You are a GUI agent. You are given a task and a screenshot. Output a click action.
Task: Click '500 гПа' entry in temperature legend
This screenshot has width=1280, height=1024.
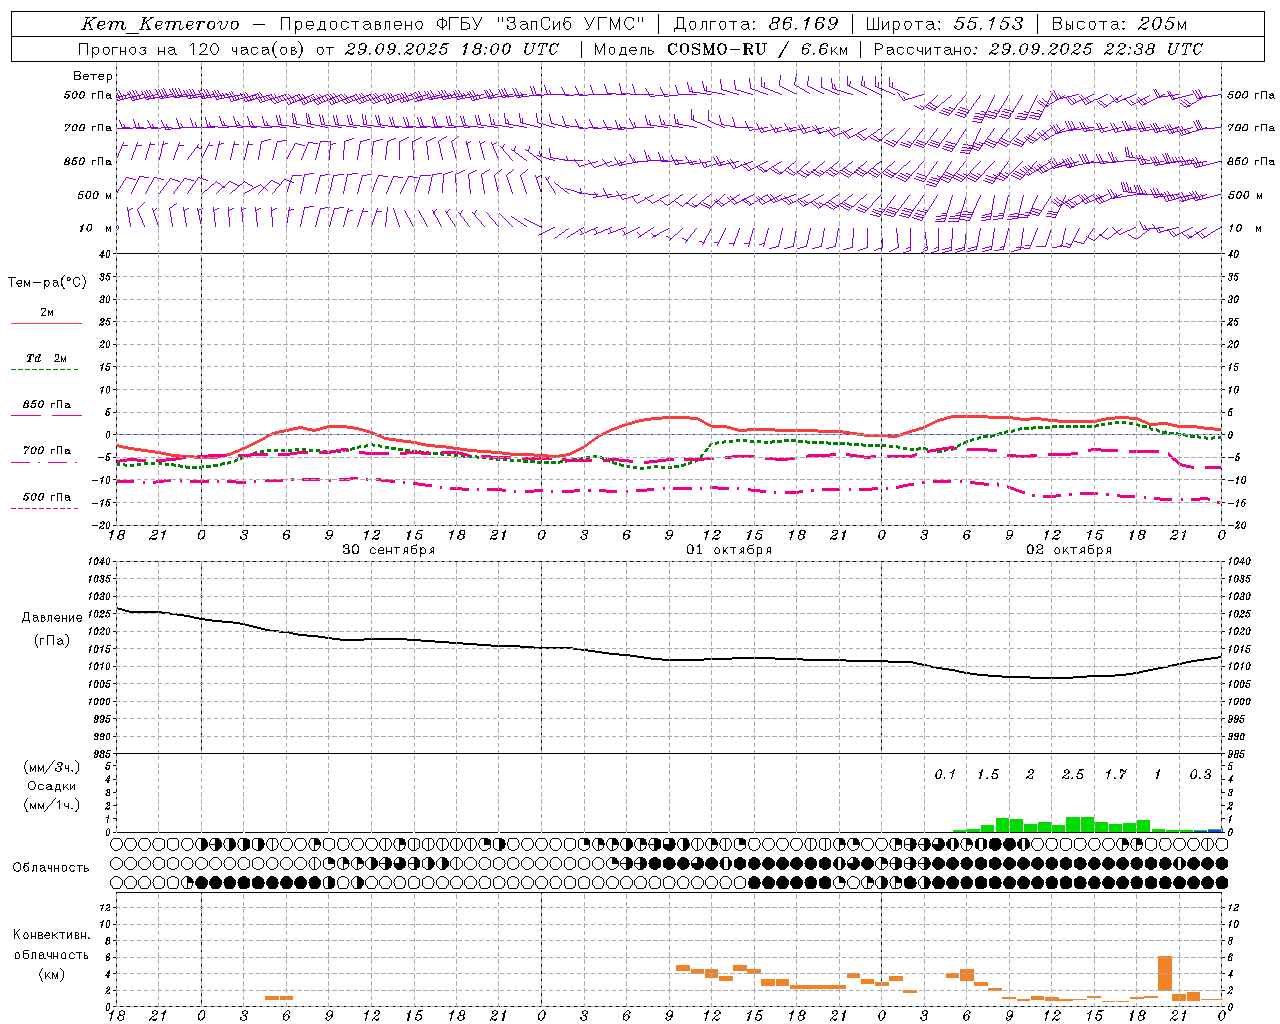click(47, 497)
